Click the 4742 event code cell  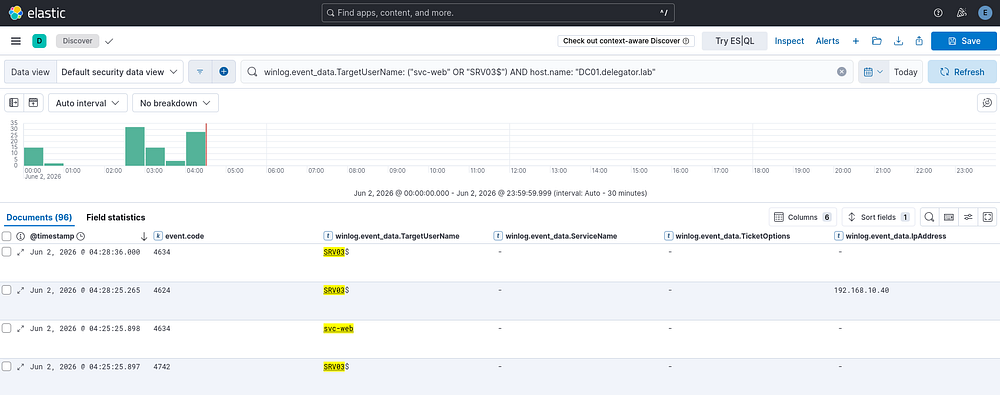(x=162, y=367)
